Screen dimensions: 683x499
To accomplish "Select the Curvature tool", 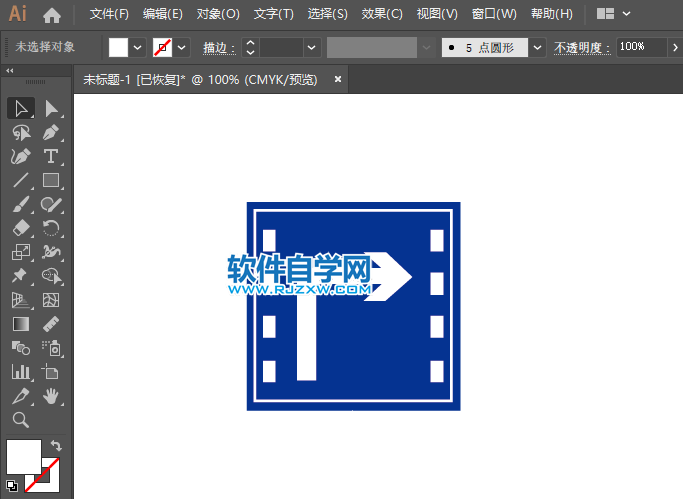I will [x=20, y=156].
